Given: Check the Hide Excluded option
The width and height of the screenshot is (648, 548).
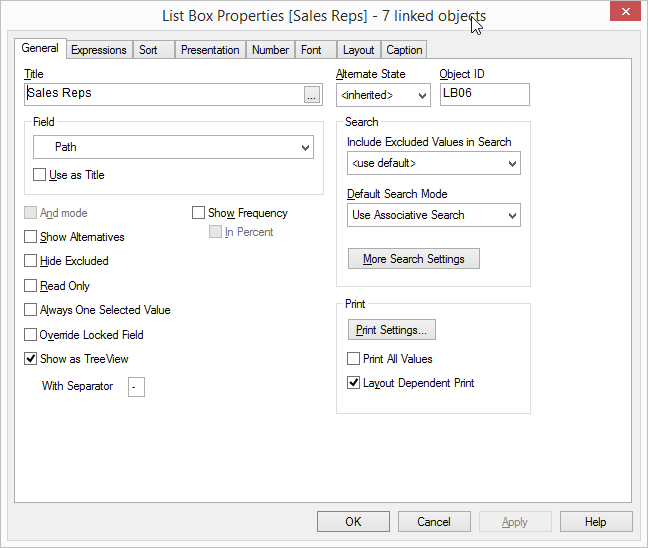Looking at the screenshot, I should point(31,261).
